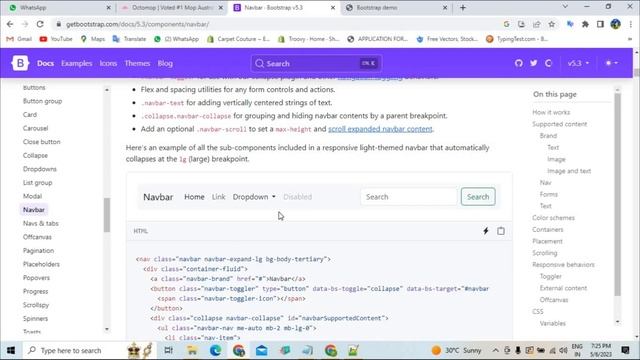The height and width of the screenshot is (360, 640).
Task: Bookmark this page with star icon
Action: 552,24
